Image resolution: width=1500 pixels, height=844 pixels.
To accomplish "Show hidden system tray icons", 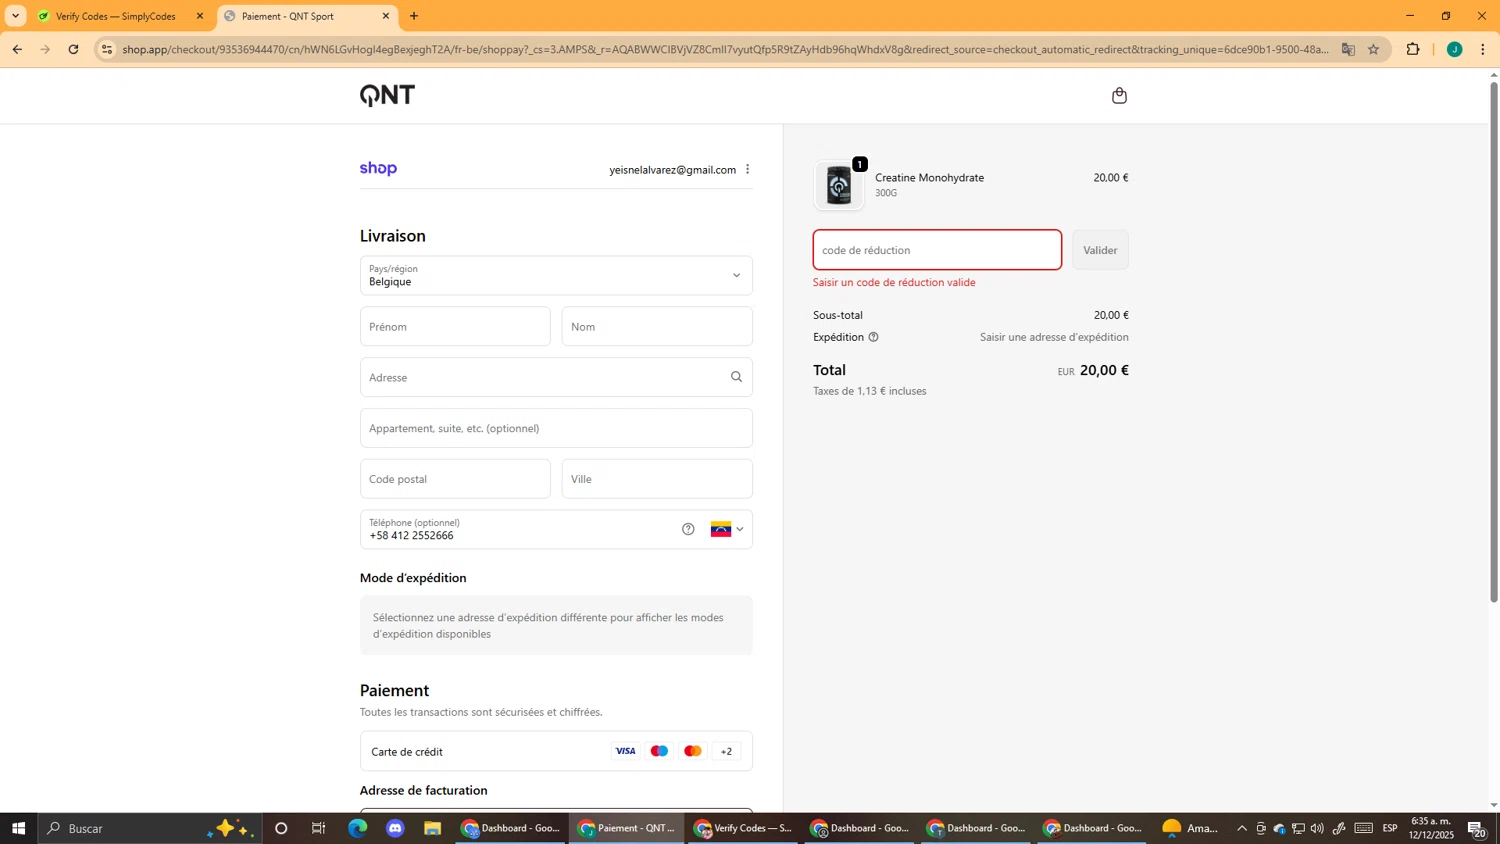I will [x=1242, y=828].
